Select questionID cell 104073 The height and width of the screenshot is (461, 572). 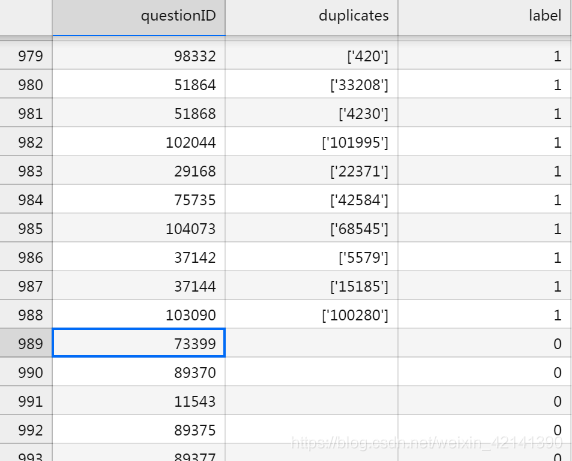click(139, 228)
